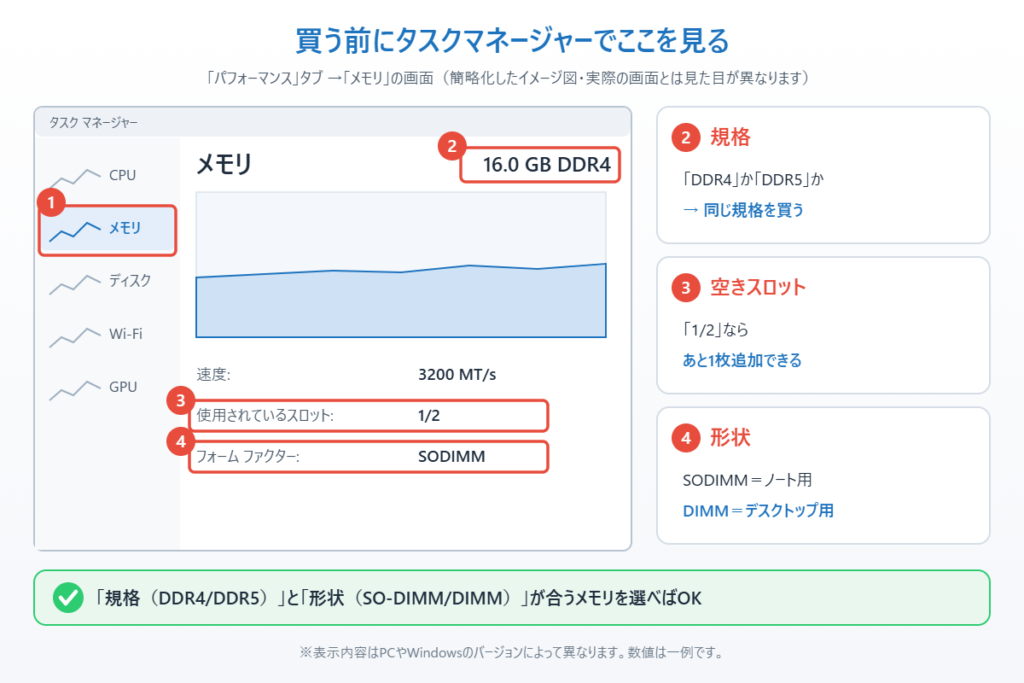Click the 使用されているスロット: label
Viewport: 1024px width, 683px height.
tap(265, 415)
